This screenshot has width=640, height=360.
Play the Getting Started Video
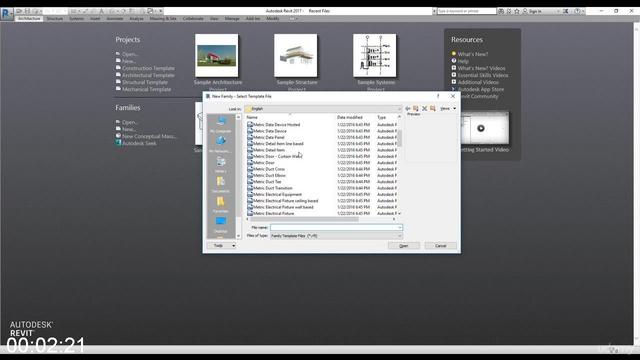pyautogui.click(x=481, y=128)
